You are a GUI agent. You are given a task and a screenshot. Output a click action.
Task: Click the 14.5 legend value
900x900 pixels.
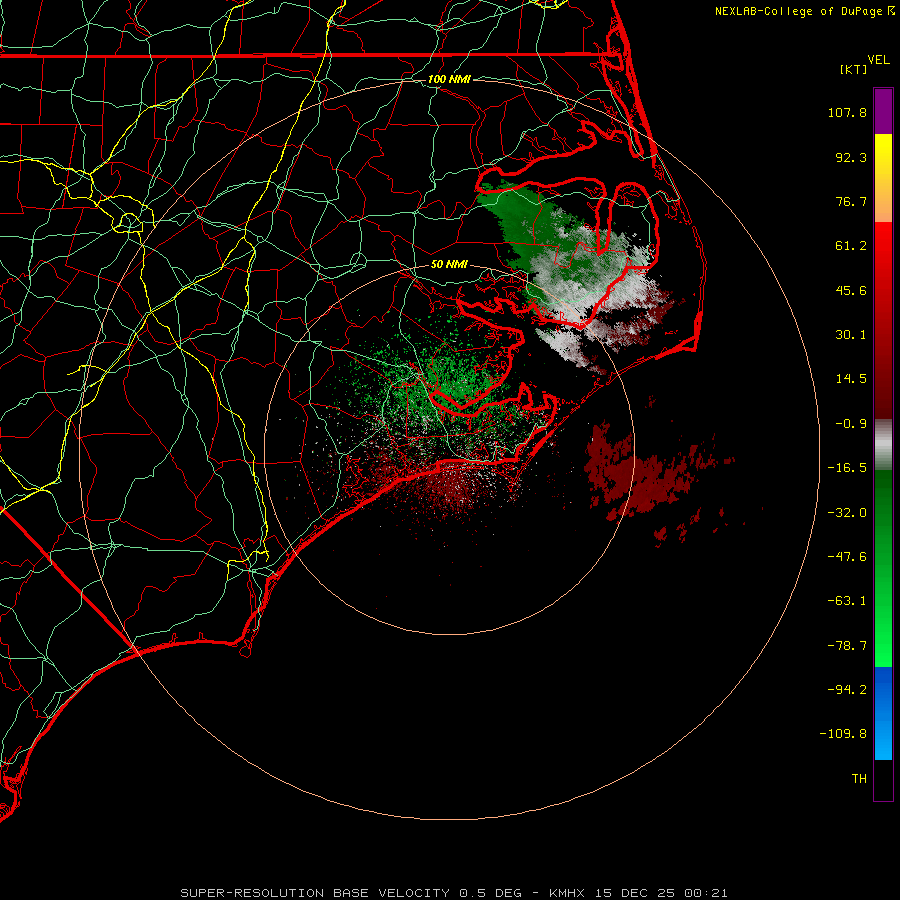pos(851,379)
